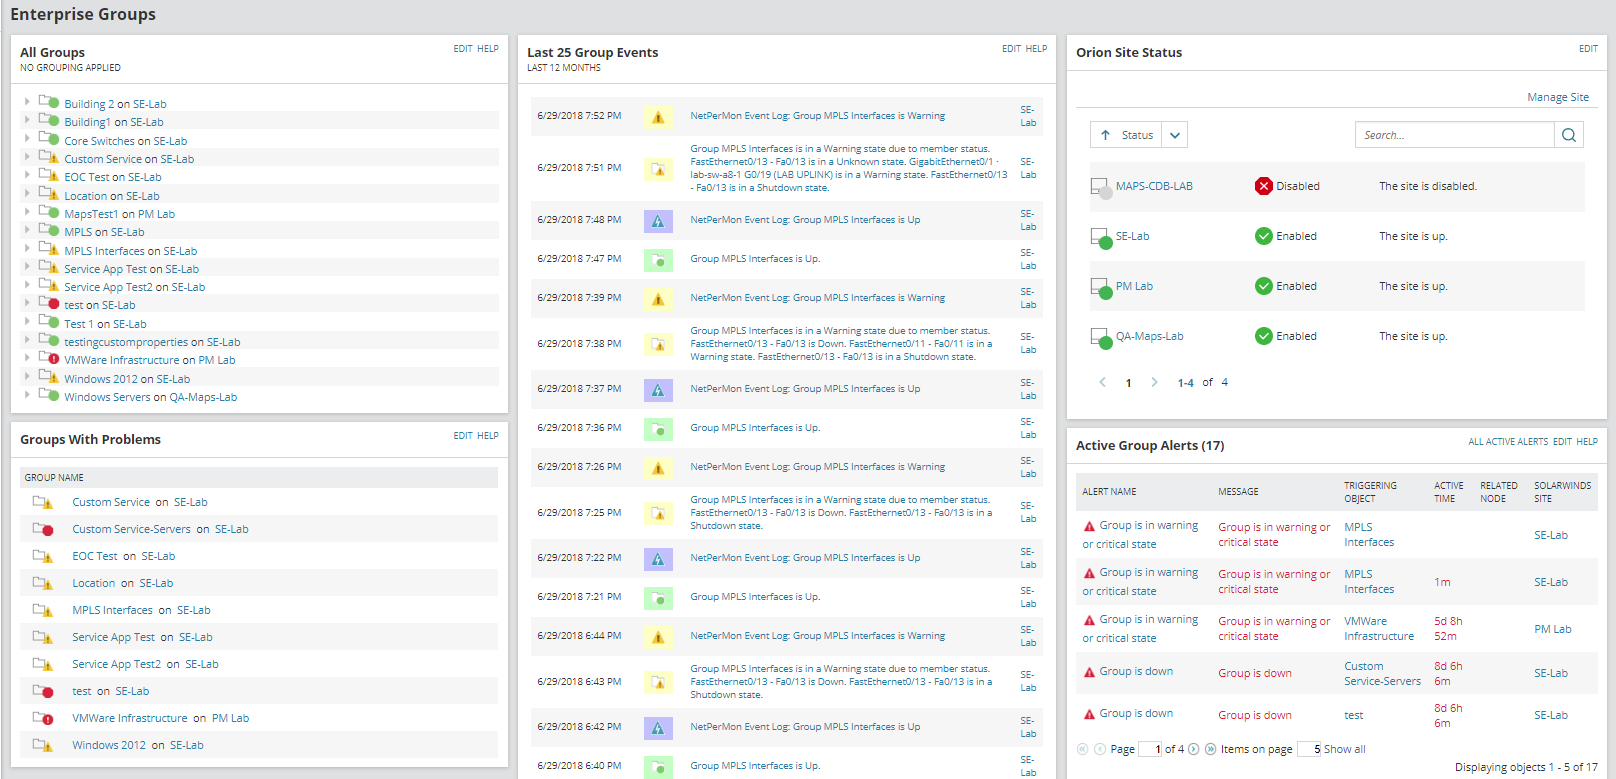Expand the MapsTest1 on PM Lab node
The image size is (1616, 779).
[27, 211]
